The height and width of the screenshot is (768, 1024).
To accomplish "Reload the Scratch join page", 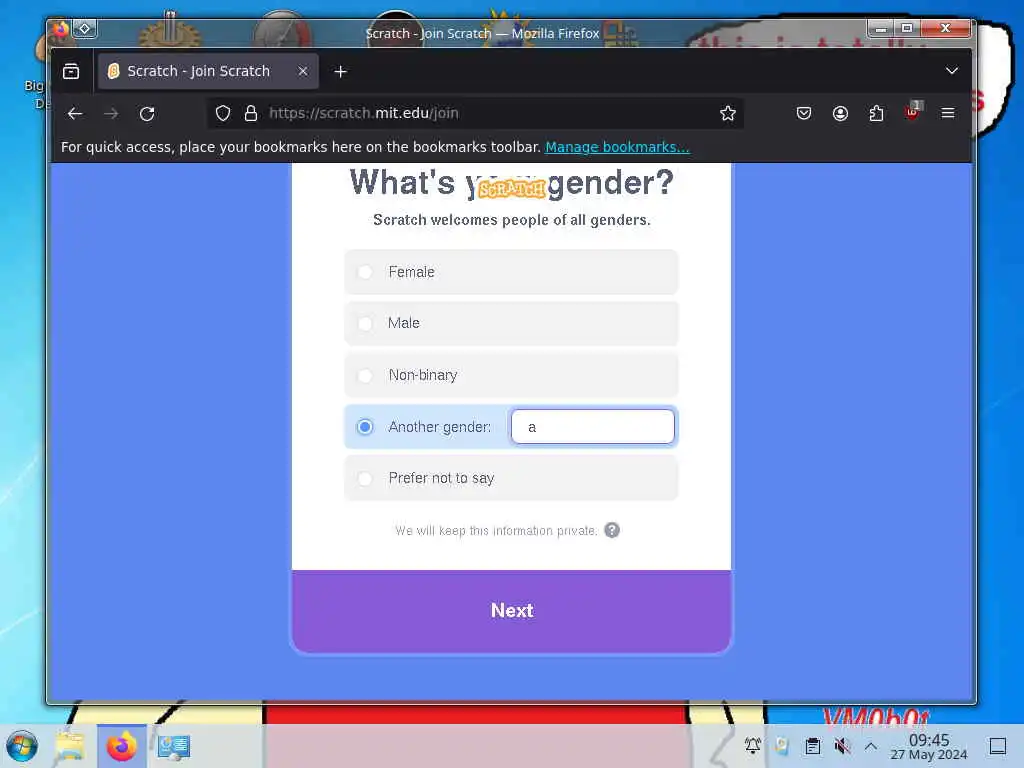I will pos(147,114).
